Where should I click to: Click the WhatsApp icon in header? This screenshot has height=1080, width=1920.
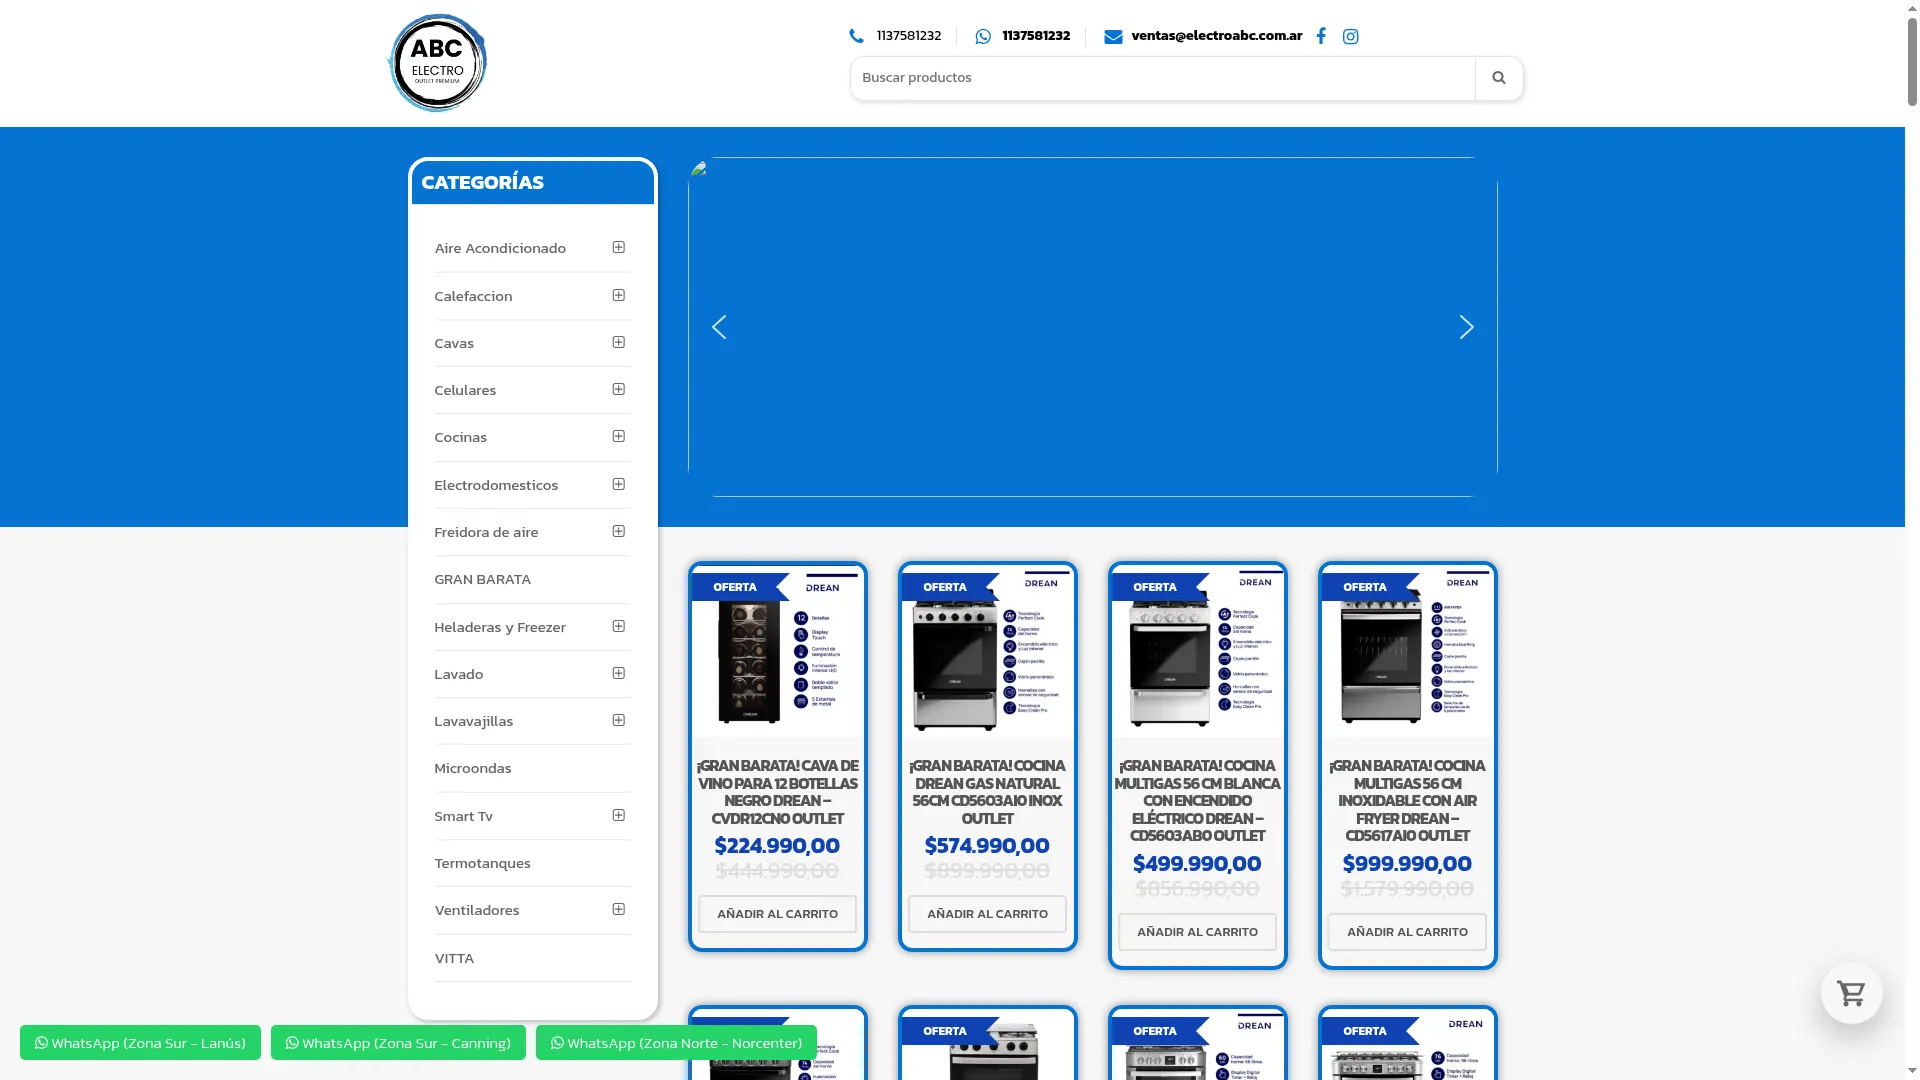(x=983, y=36)
